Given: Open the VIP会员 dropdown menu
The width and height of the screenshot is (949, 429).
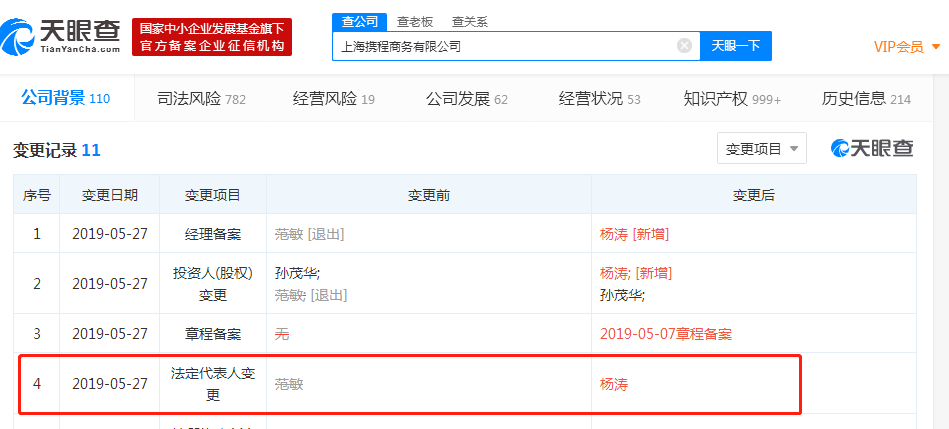Looking at the screenshot, I should [907, 47].
